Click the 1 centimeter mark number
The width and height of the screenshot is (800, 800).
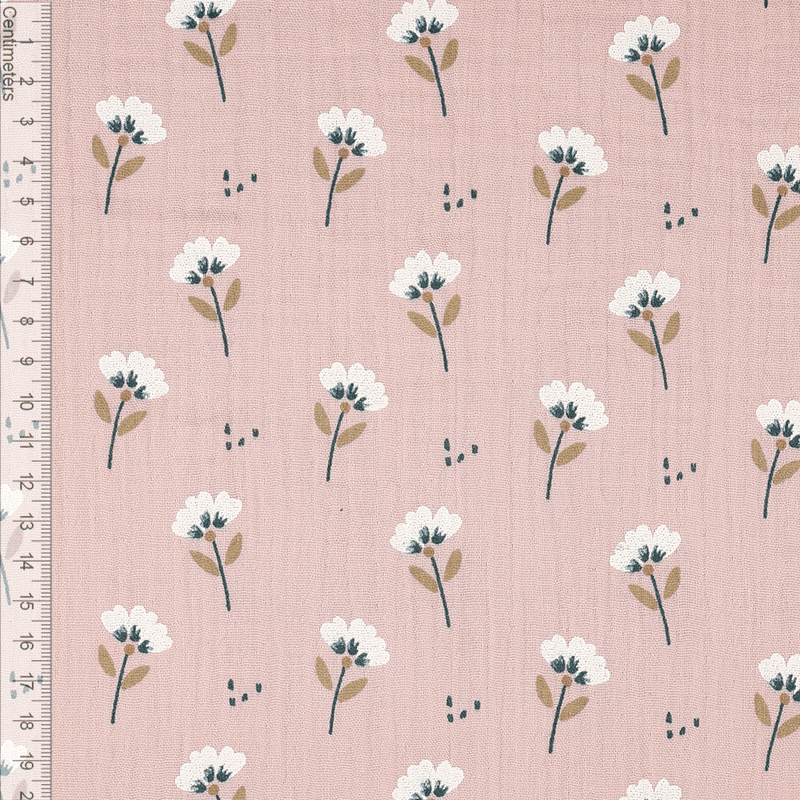coord(26,41)
